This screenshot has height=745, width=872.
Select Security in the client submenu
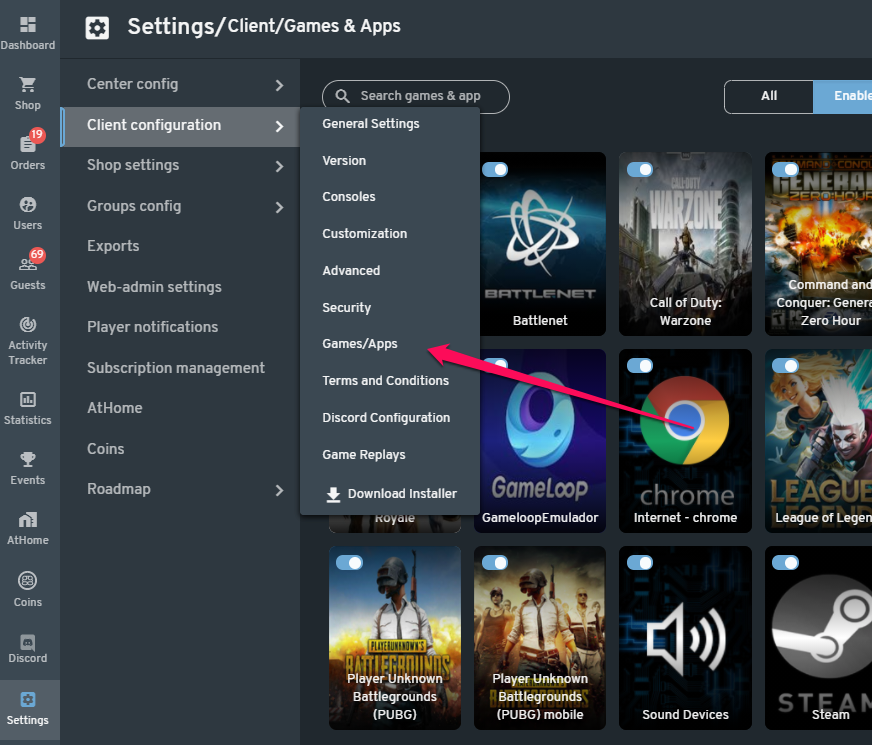(x=346, y=307)
